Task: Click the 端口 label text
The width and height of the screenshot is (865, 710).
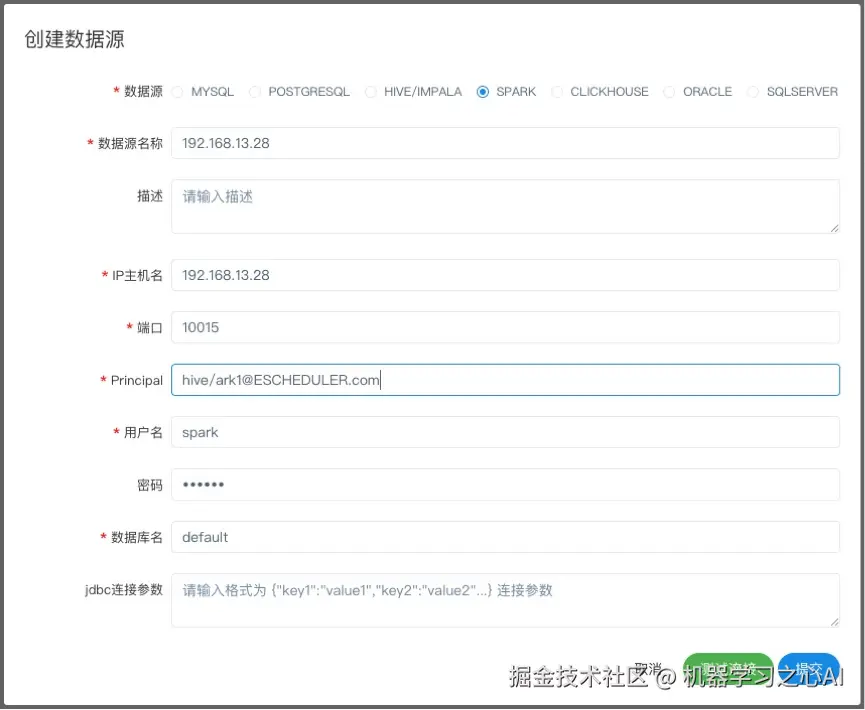Action: [150, 328]
